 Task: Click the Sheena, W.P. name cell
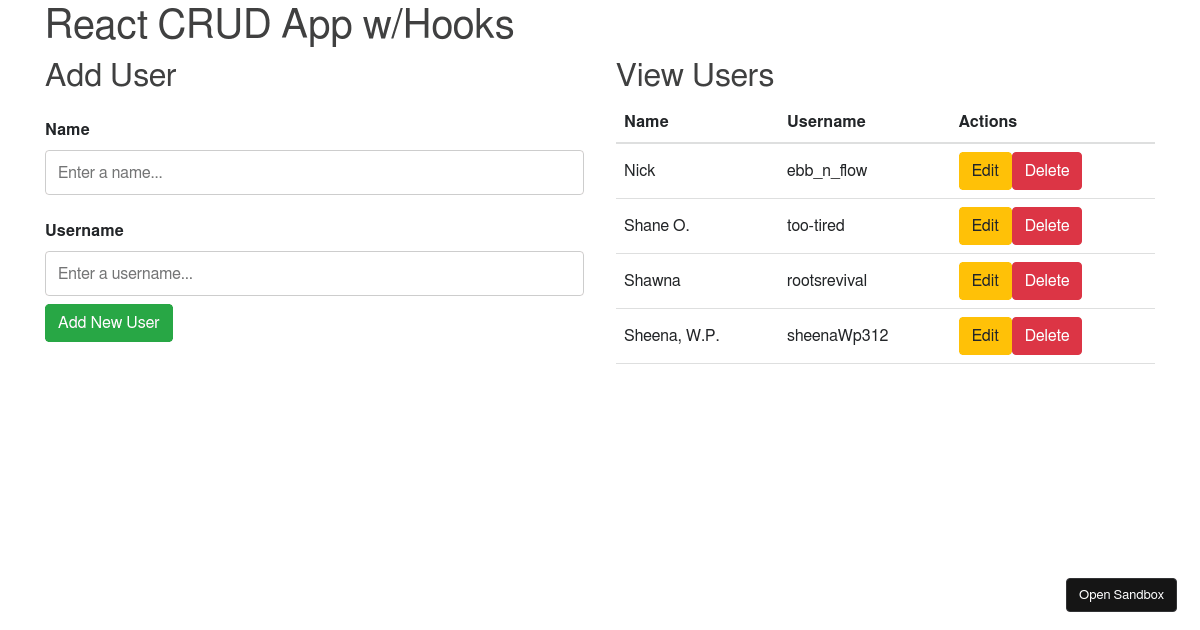click(671, 335)
